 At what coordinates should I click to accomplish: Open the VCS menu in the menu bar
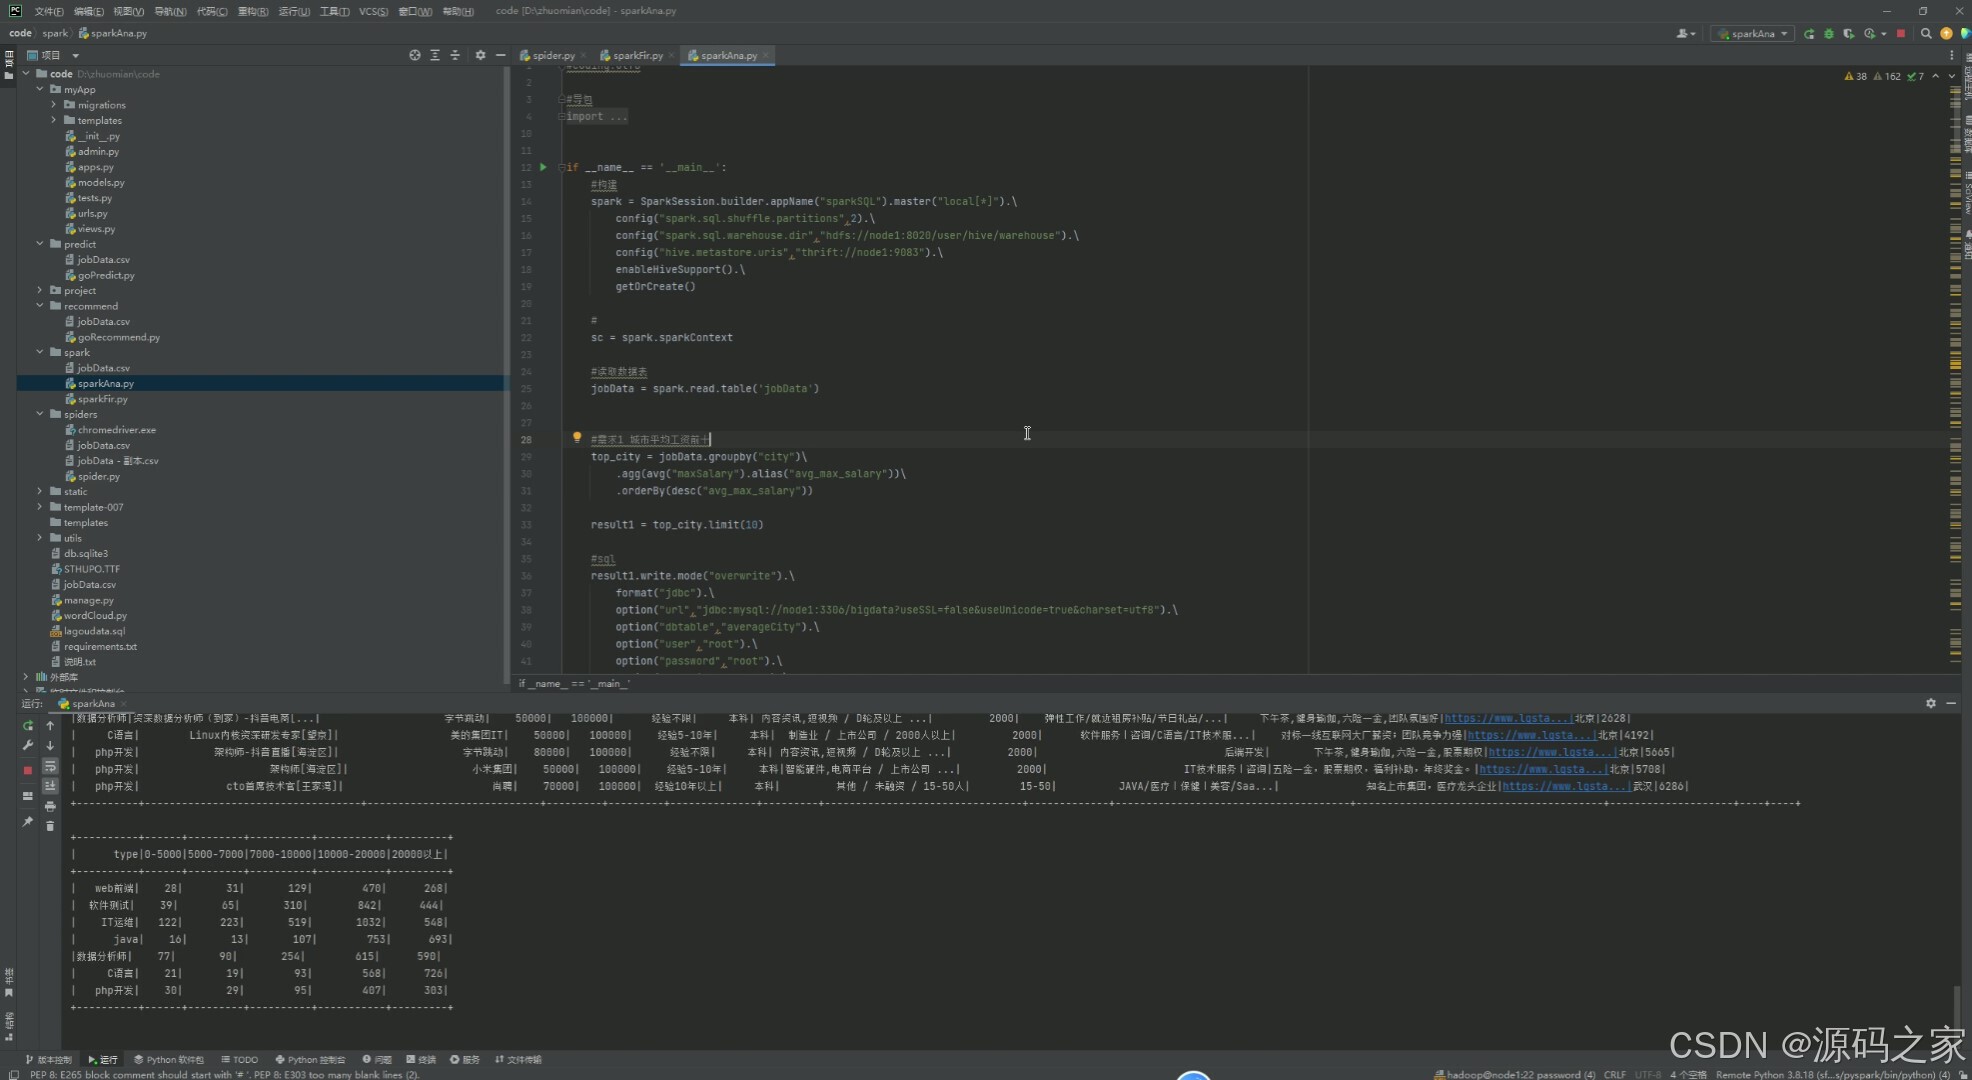(373, 11)
